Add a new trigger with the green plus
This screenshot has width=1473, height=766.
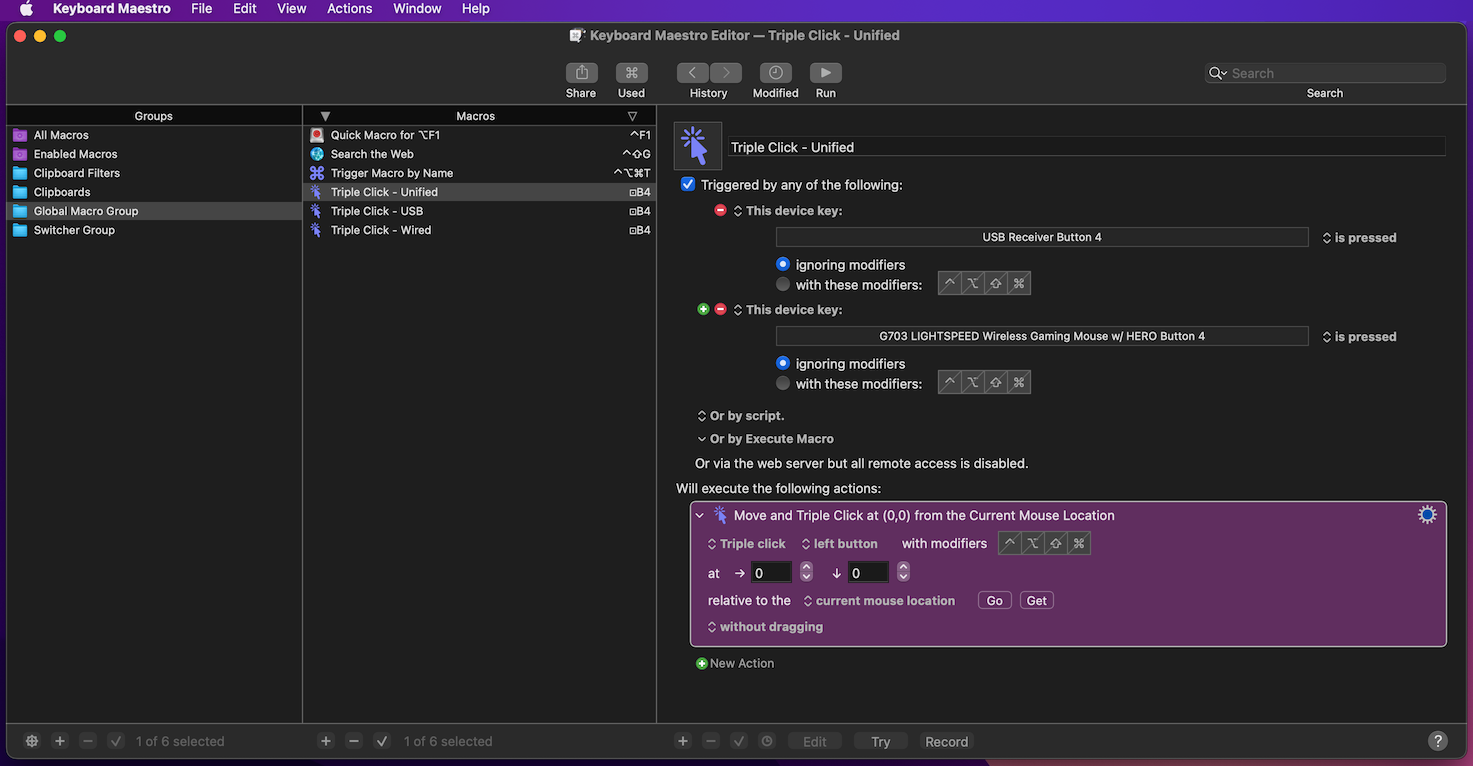[703, 310]
